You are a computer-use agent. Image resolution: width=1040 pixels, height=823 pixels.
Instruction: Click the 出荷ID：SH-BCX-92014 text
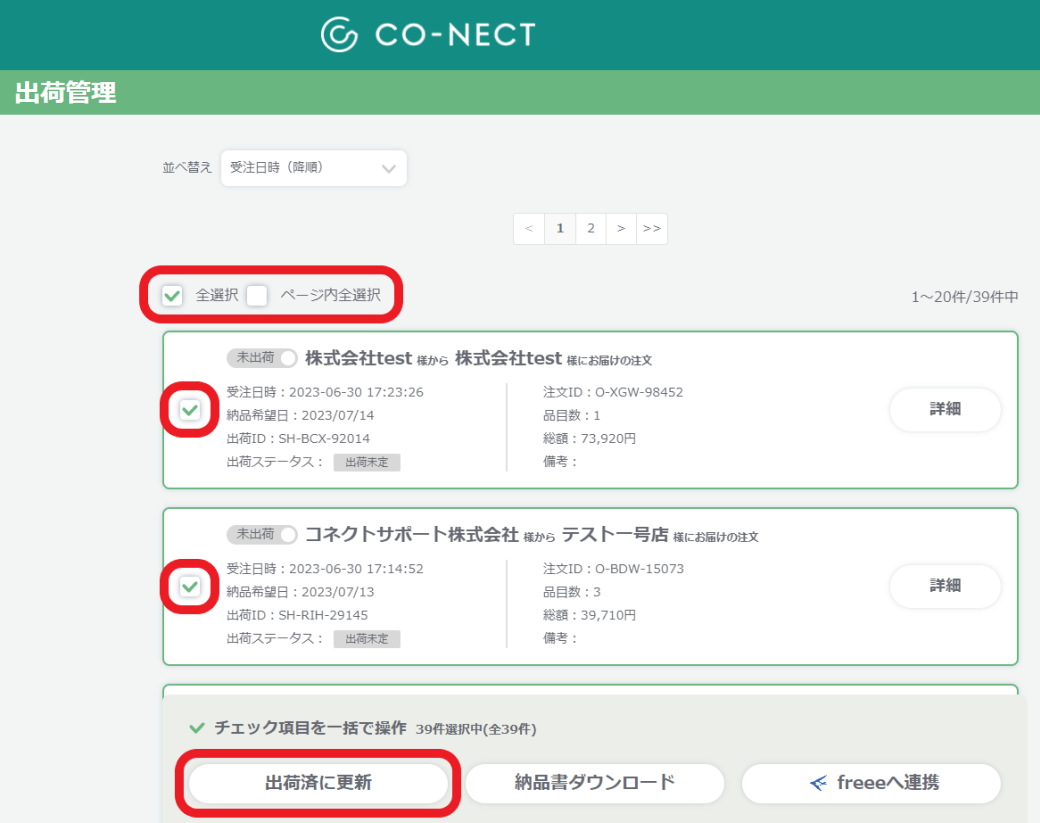[298, 438]
